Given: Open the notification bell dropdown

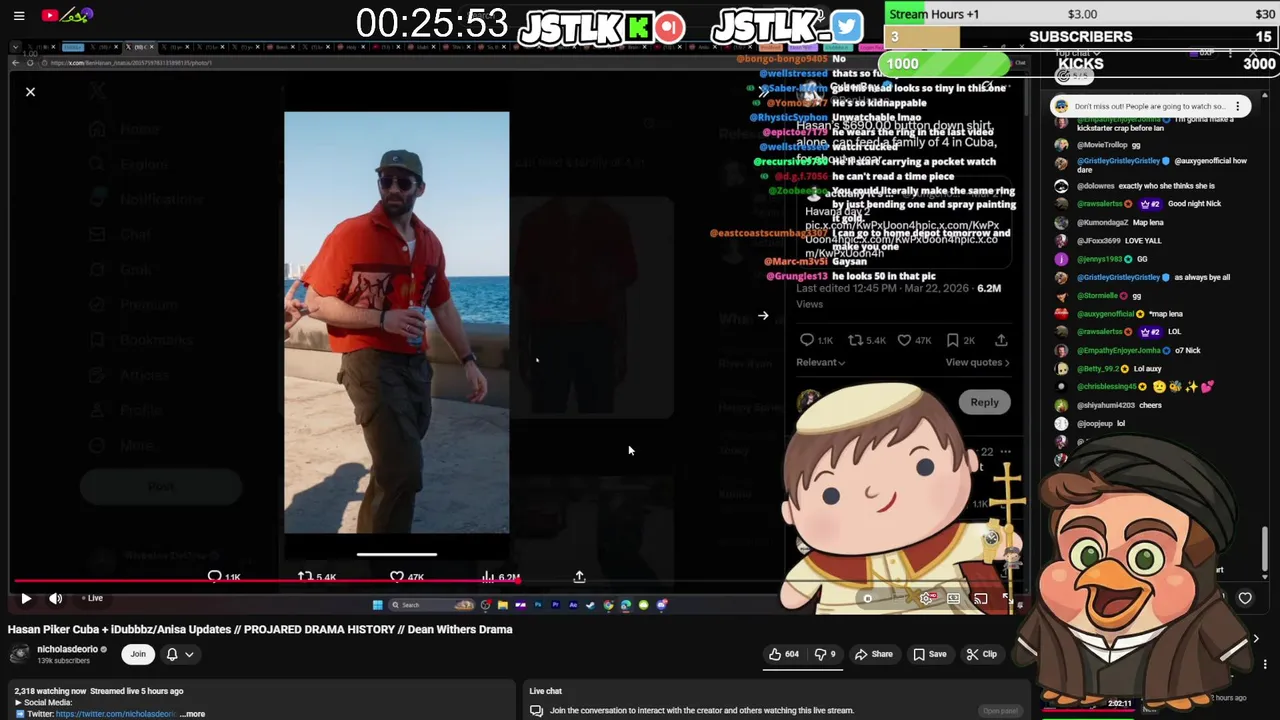Looking at the screenshot, I should (x=179, y=654).
